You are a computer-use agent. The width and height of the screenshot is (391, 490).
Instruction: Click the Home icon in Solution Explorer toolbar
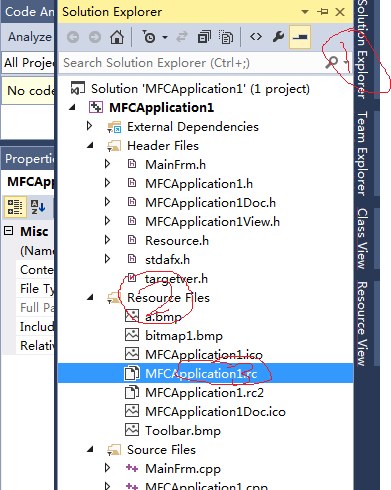point(117,37)
